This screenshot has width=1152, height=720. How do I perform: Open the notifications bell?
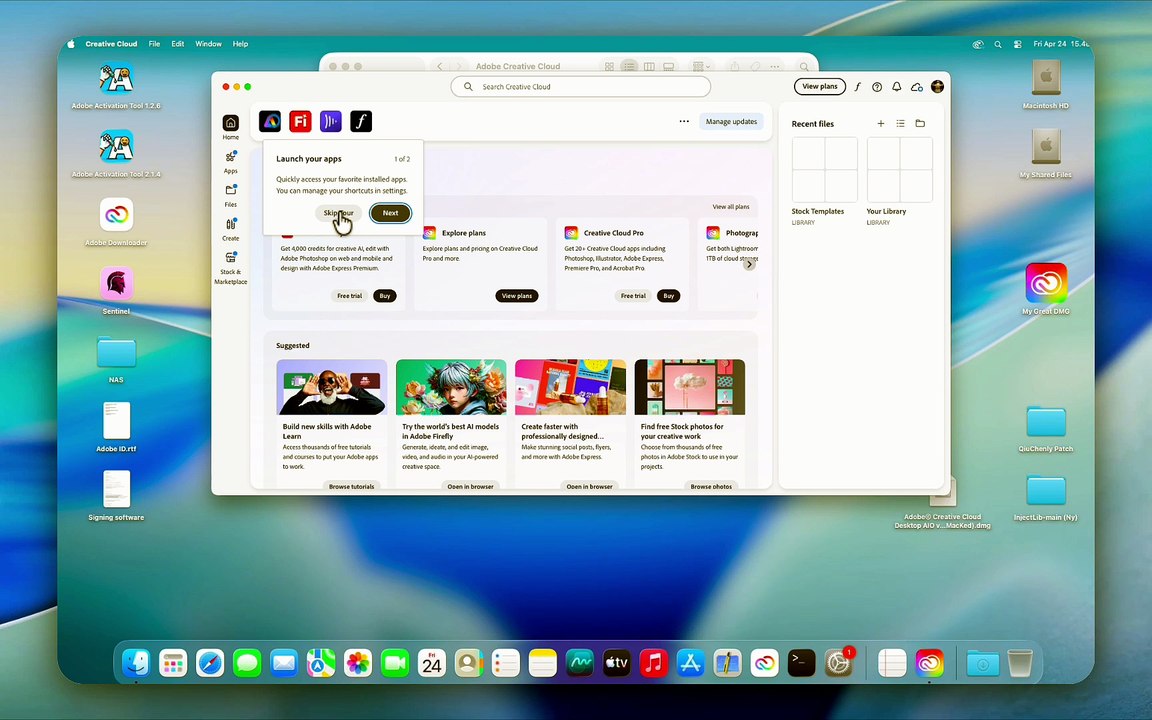[x=897, y=87]
